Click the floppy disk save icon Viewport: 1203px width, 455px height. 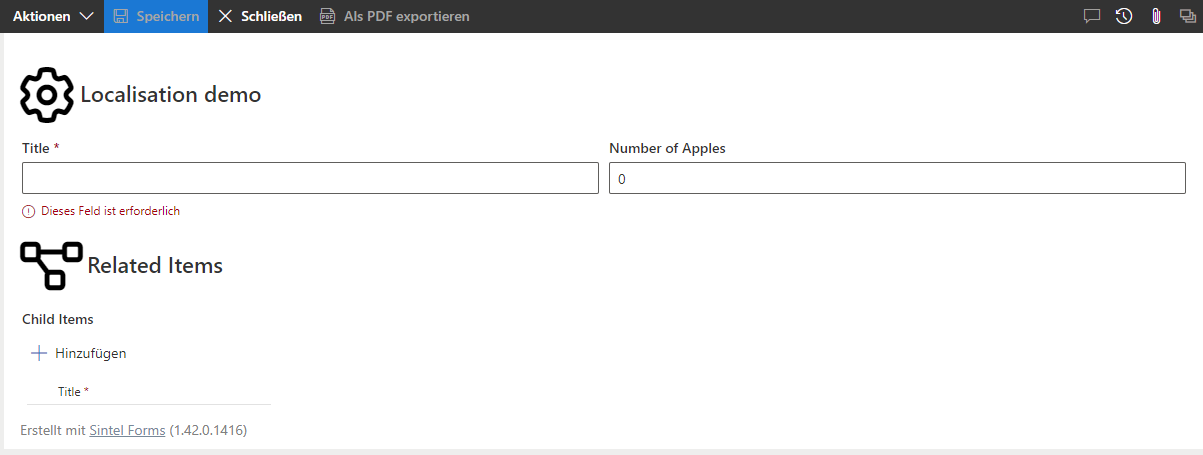click(121, 16)
